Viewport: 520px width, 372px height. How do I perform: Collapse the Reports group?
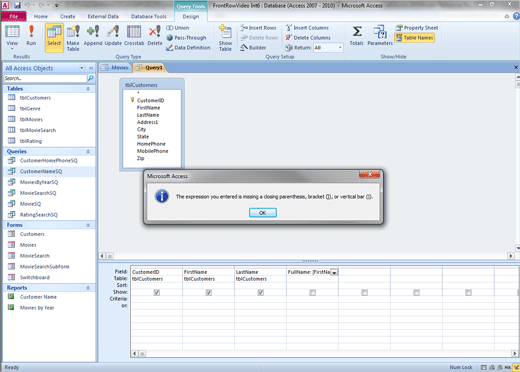[88, 288]
